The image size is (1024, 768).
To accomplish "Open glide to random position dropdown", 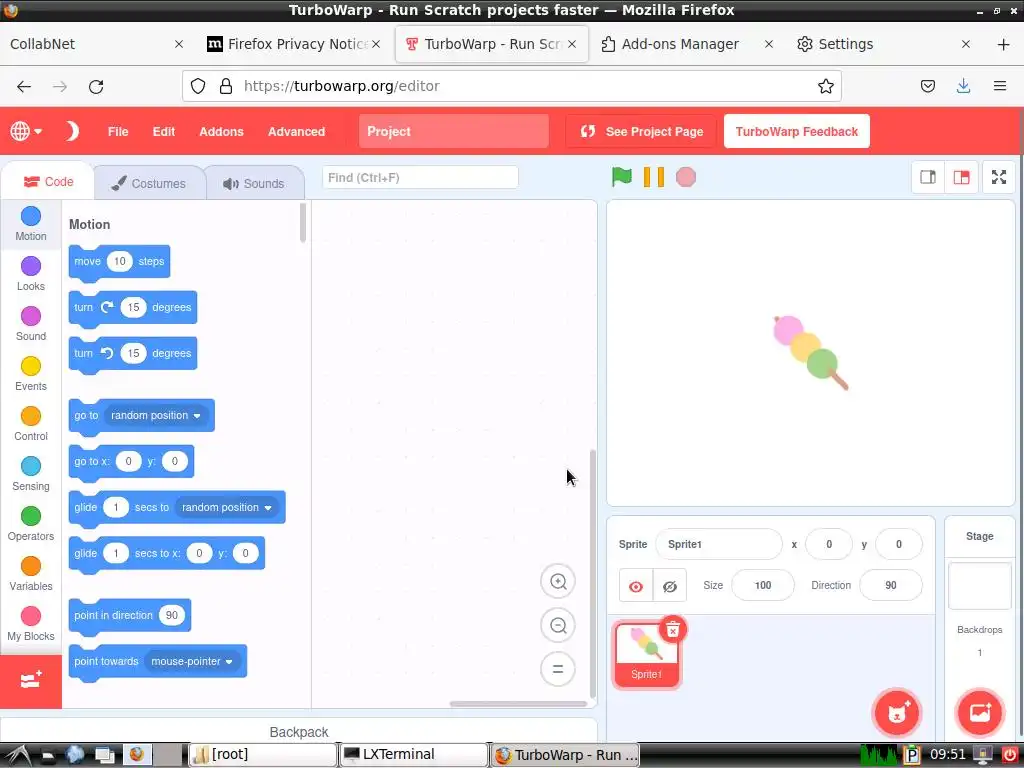I will [227, 507].
